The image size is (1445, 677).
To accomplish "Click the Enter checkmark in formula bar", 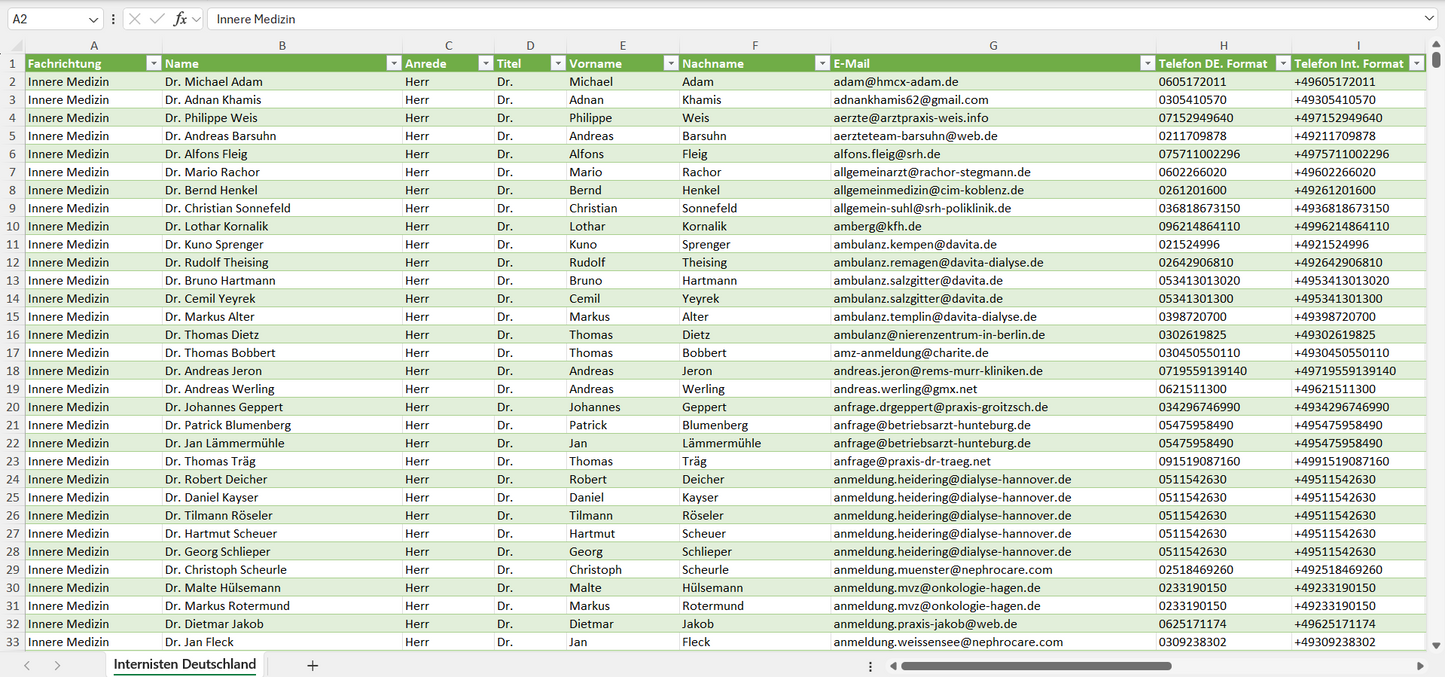I will coord(157,19).
